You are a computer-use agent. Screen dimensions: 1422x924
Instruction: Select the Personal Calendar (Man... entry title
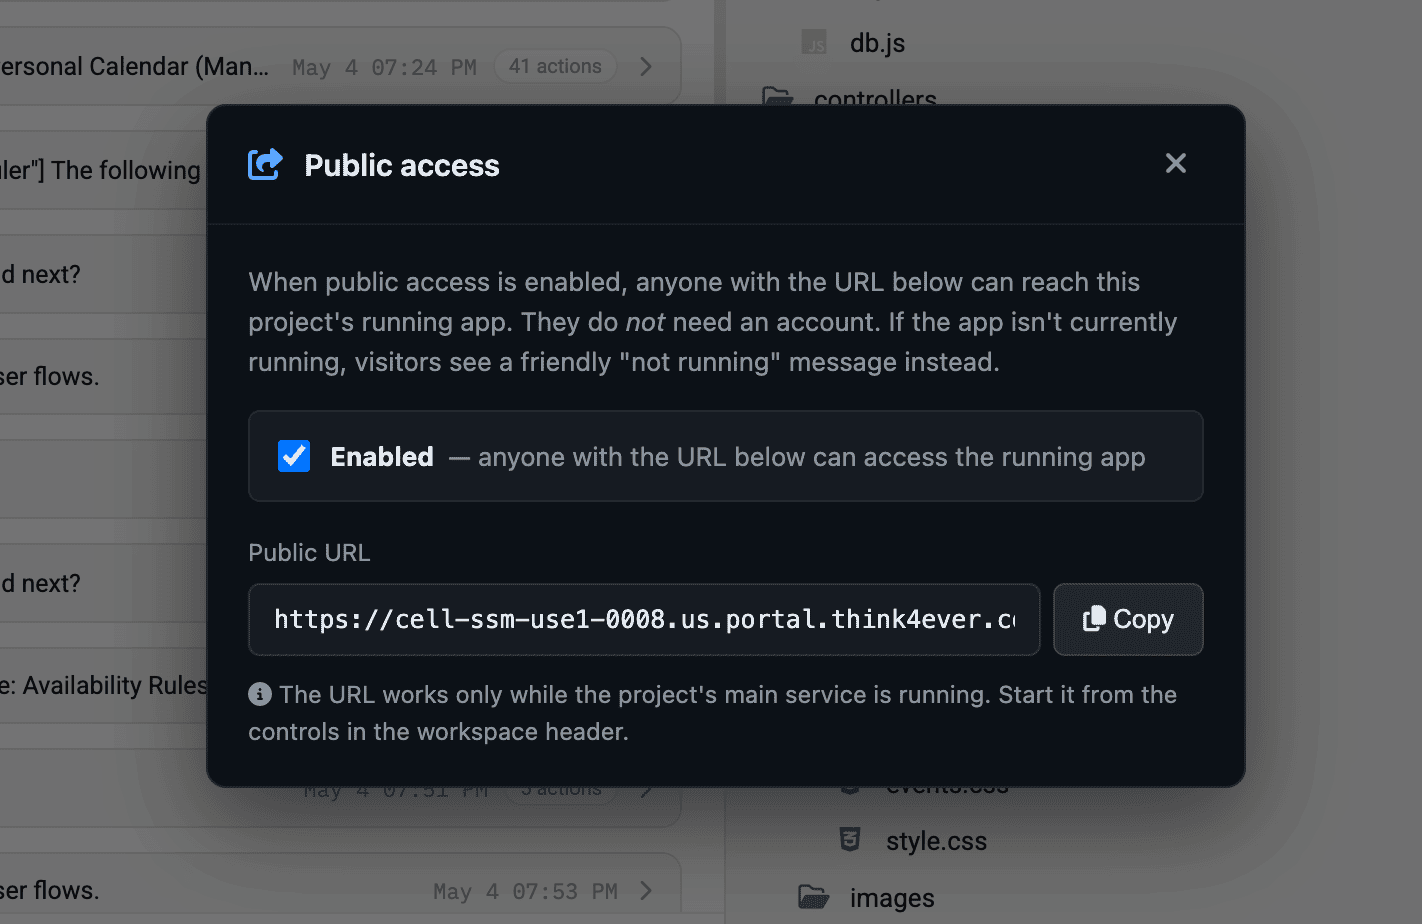click(x=135, y=67)
